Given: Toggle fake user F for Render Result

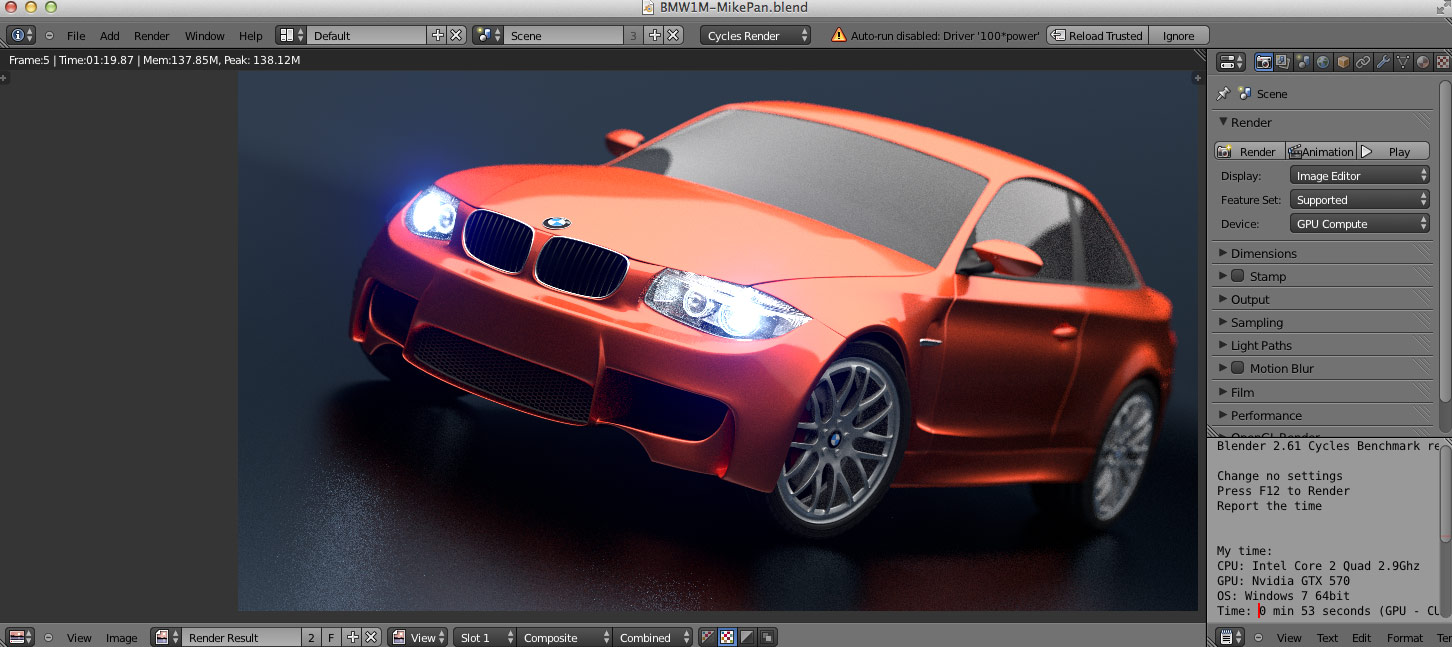Looking at the screenshot, I should [331, 637].
